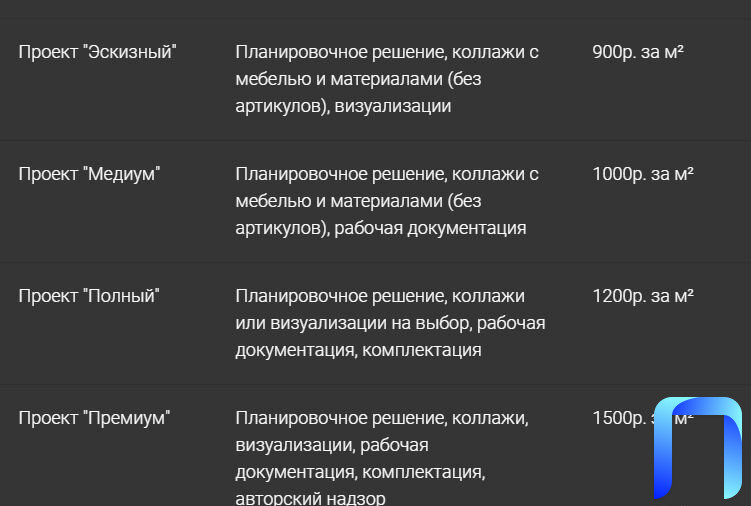Click the 1500р. price in Премиум row
This screenshot has width=751, height=506.
pyautogui.click(x=619, y=418)
